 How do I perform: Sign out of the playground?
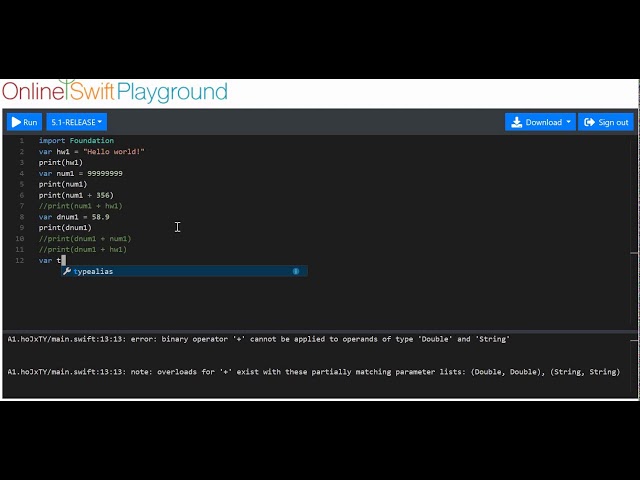(606, 122)
